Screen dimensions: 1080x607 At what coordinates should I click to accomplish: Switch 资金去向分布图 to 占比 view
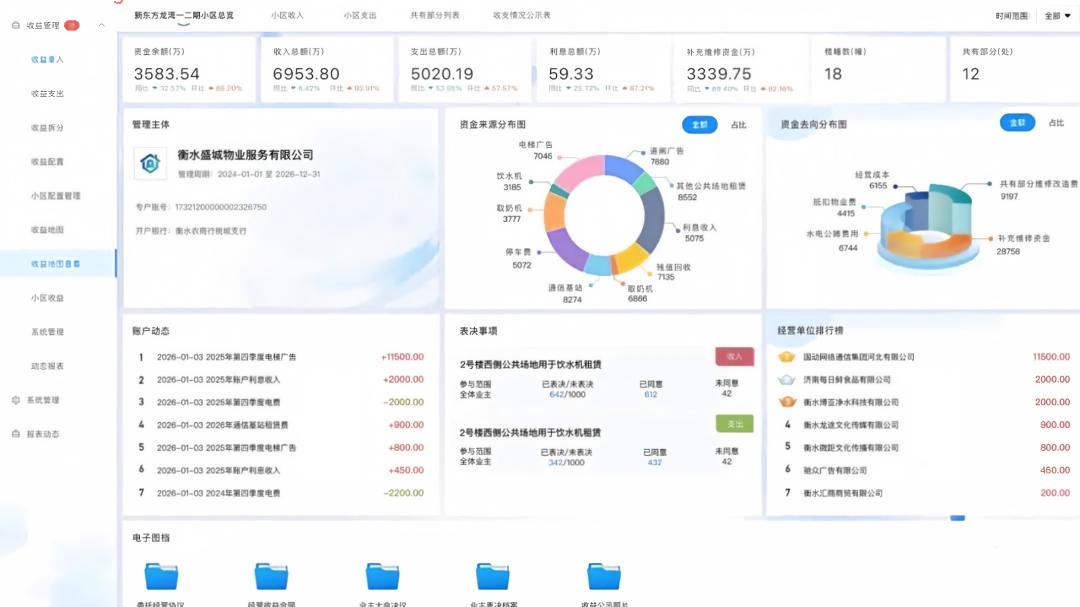click(1056, 123)
